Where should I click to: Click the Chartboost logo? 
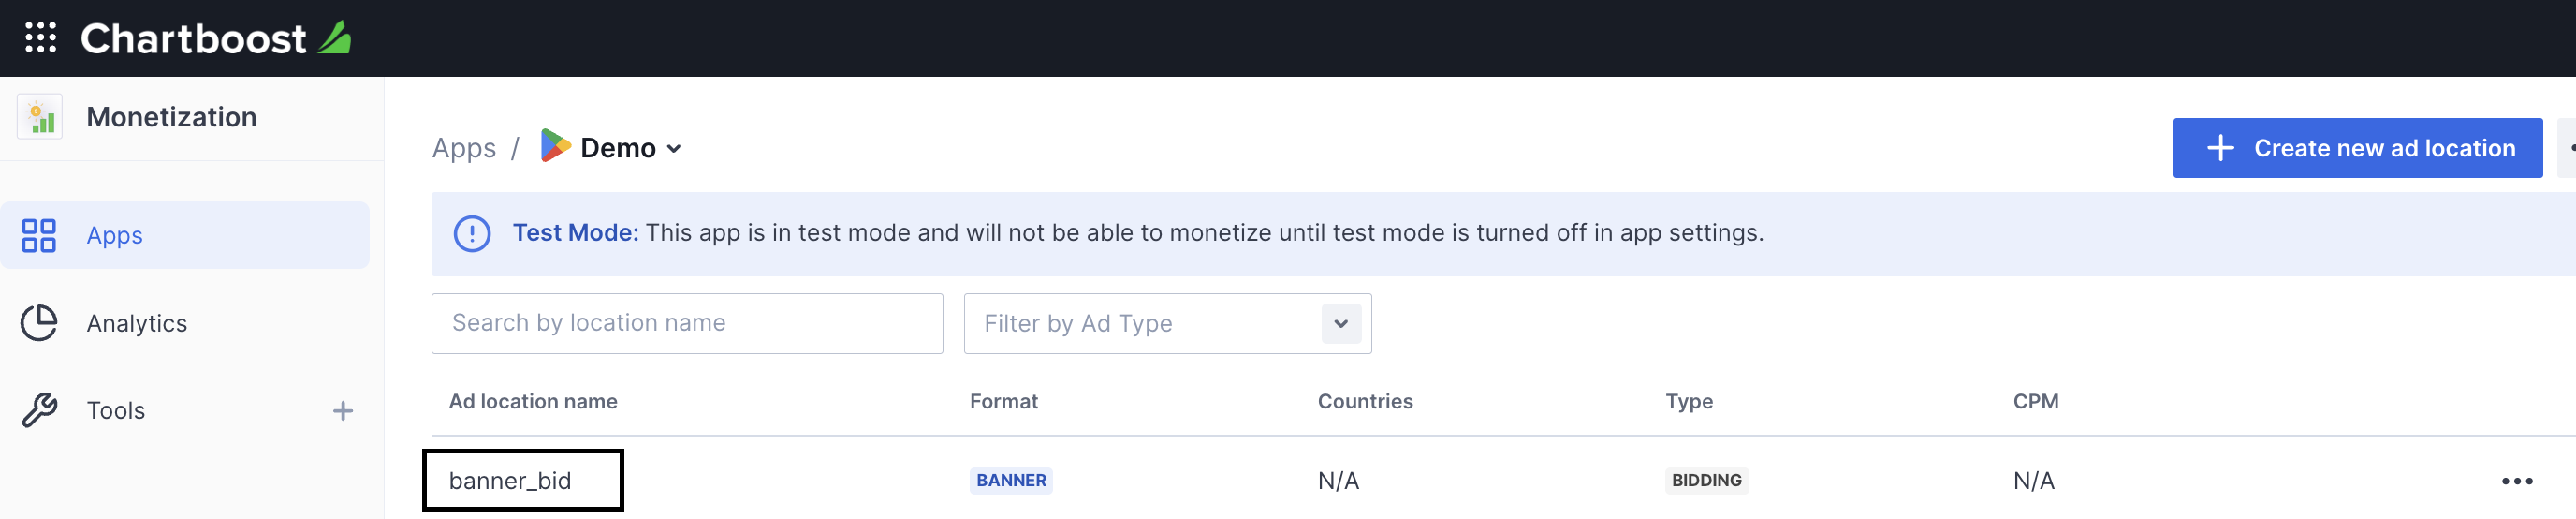(x=215, y=38)
